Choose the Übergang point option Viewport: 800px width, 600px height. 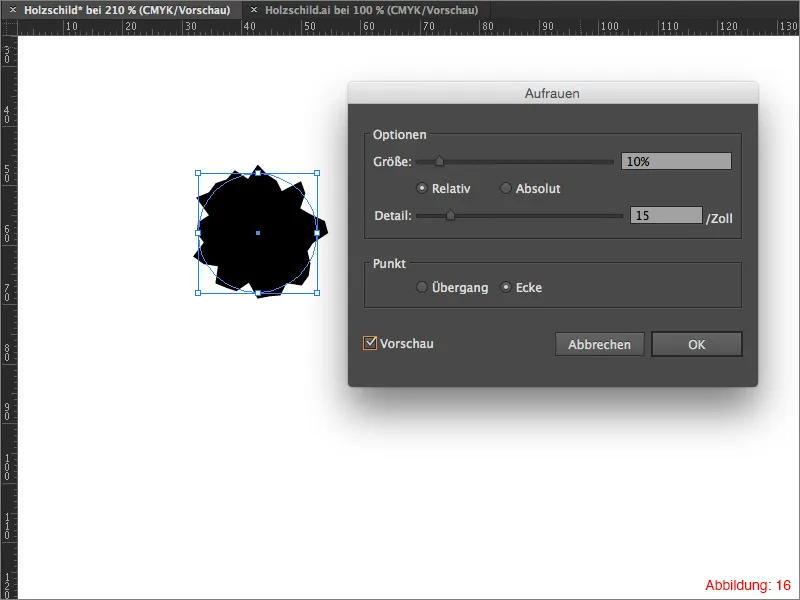pos(421,287)
